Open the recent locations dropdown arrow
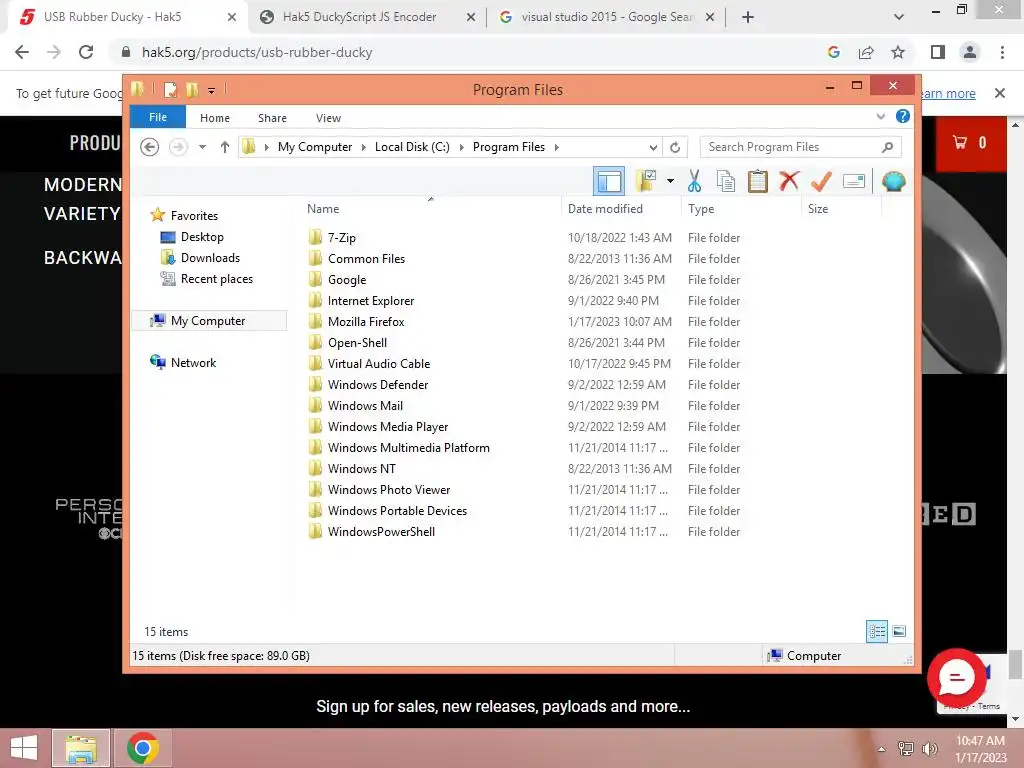The width and height of the screenshot is (1024, 768). coord(202,147)
